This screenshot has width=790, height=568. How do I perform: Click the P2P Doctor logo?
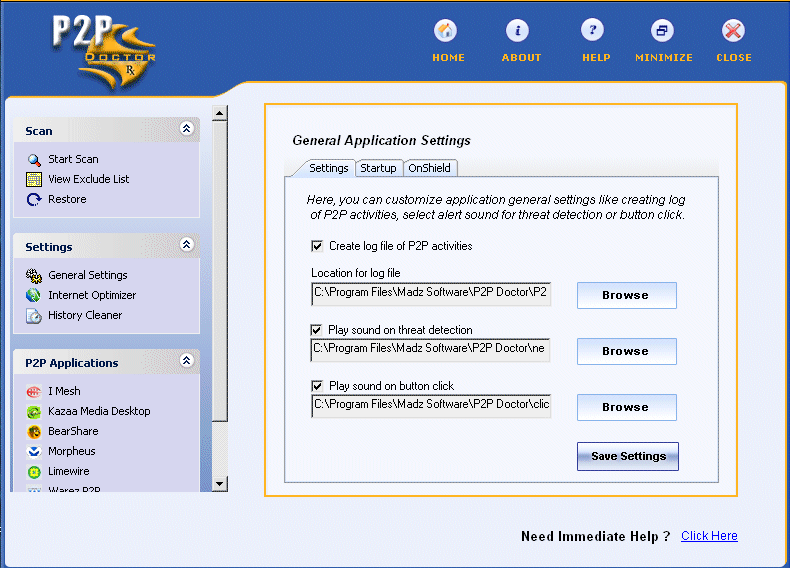tap(104, 52)
